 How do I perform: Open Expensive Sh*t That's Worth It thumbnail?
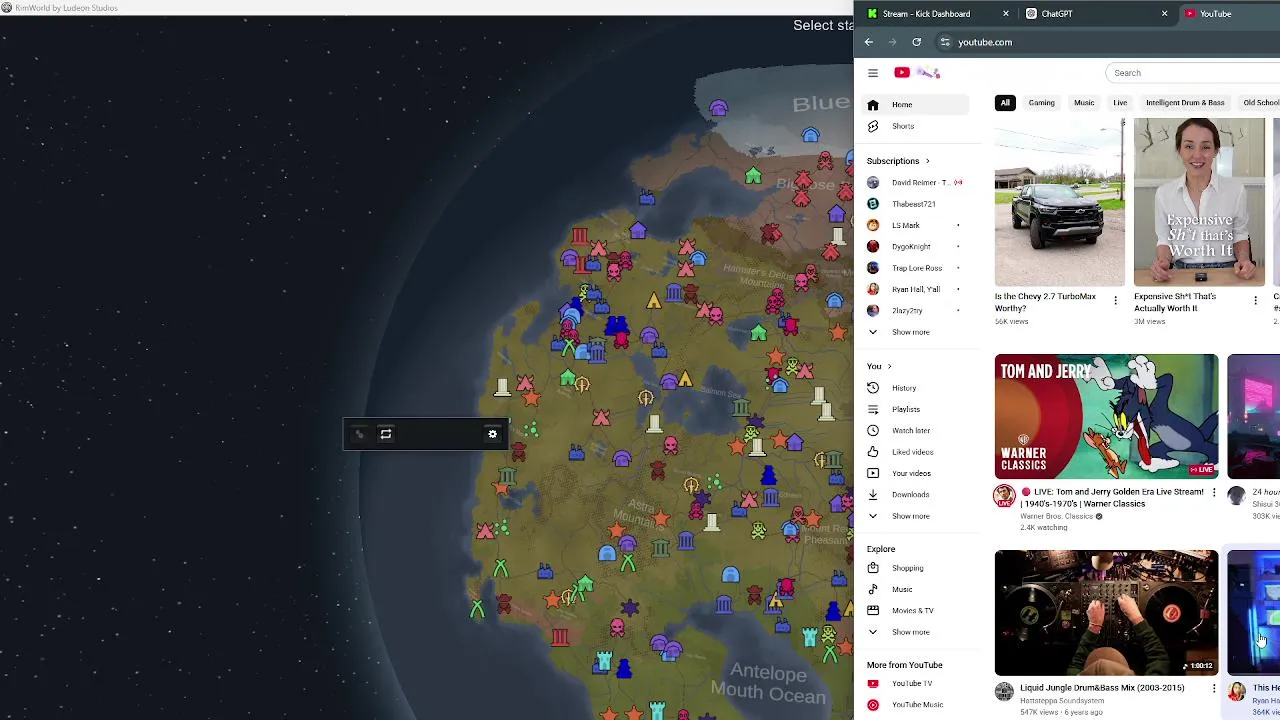pyautogui.click(x=1199, y=202)
